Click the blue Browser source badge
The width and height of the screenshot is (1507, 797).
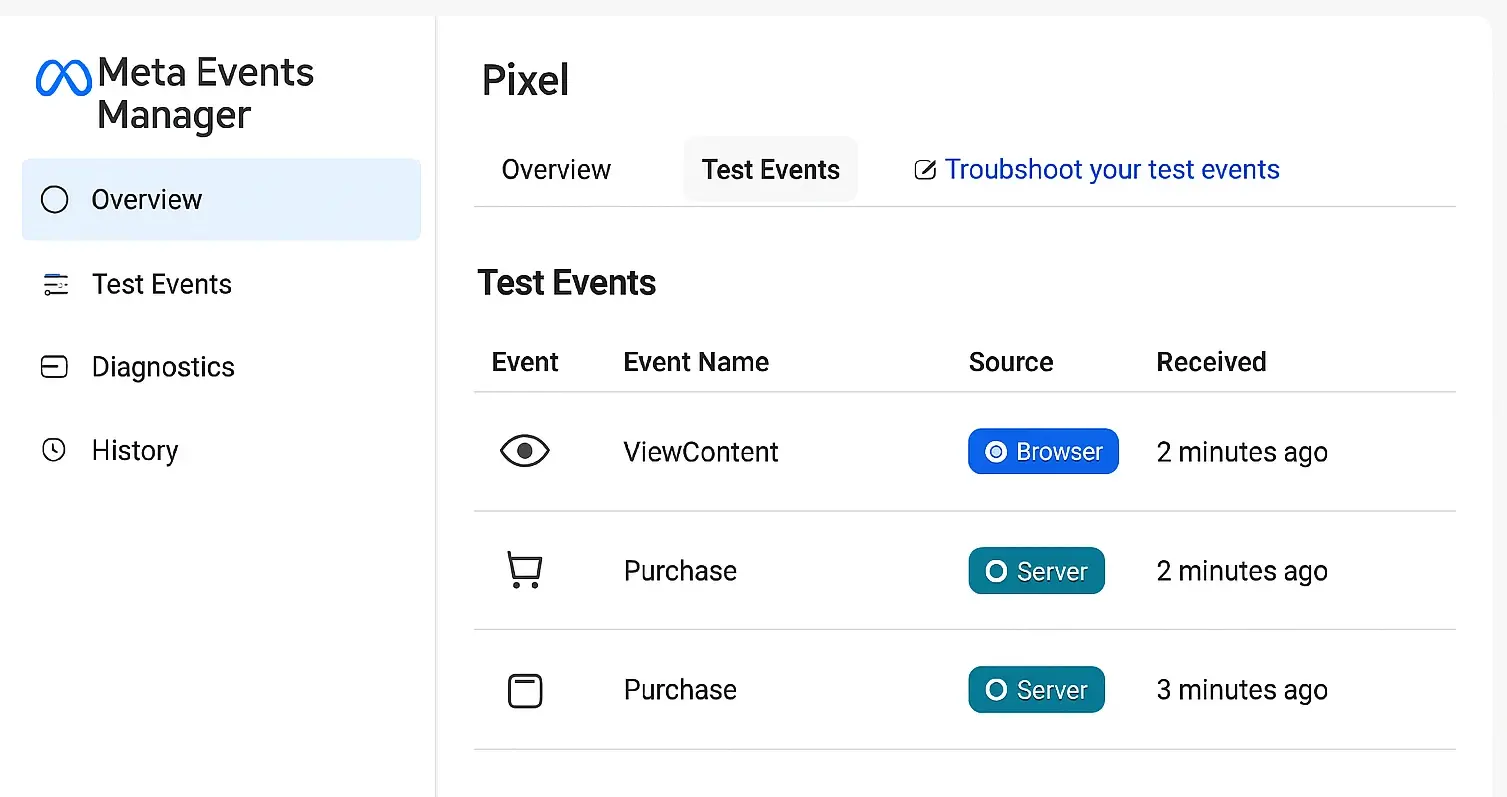tap(1043, 452)
